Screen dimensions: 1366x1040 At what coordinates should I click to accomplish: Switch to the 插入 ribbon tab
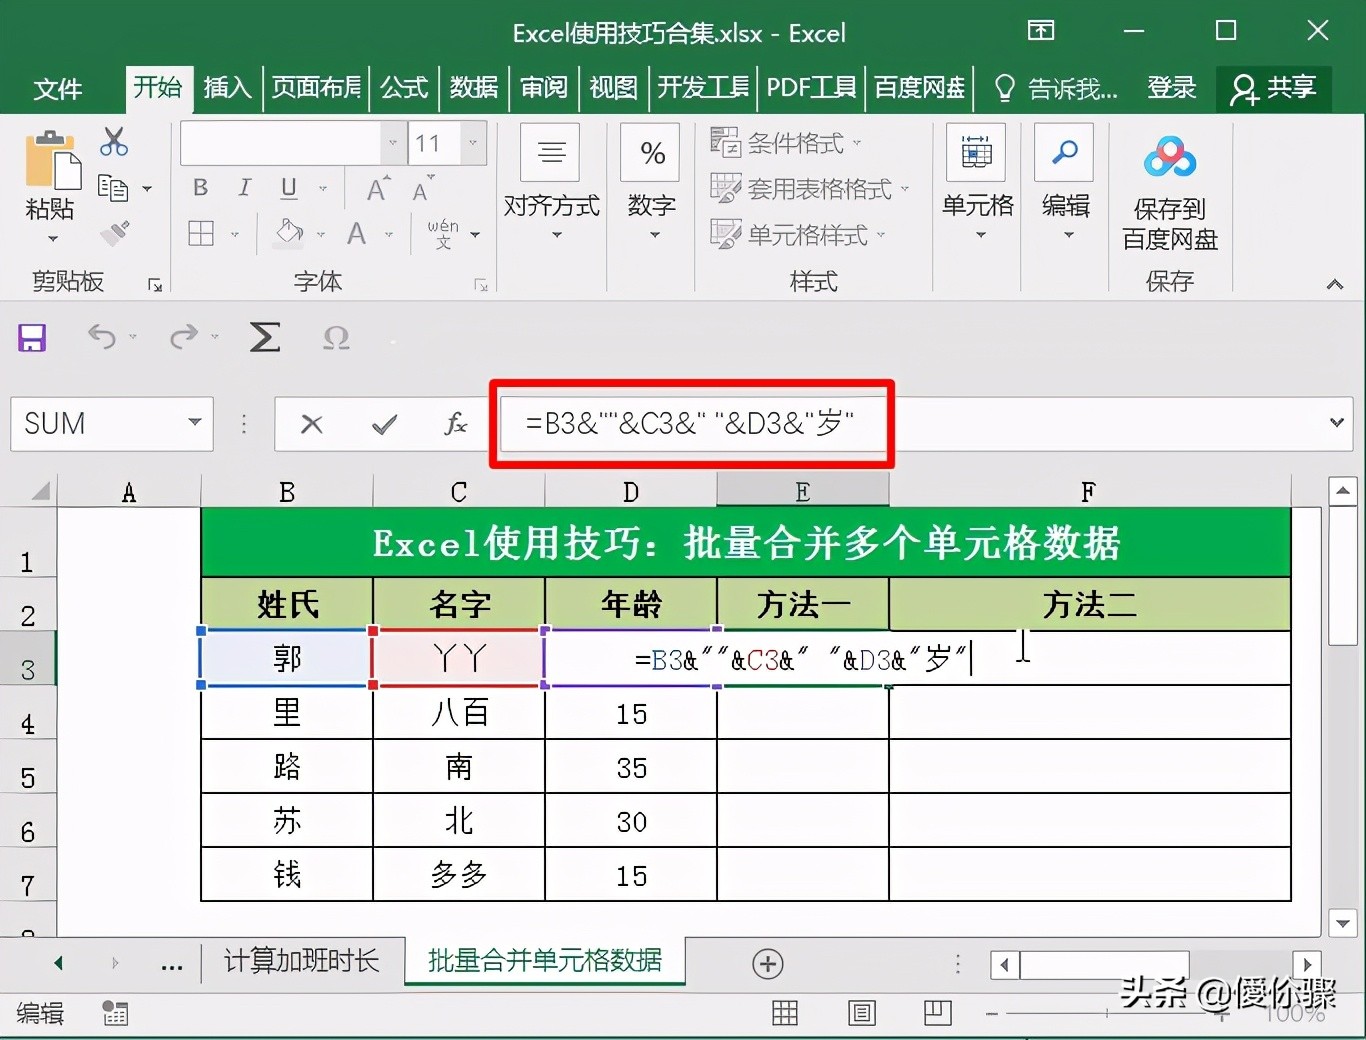coord(227,88)
